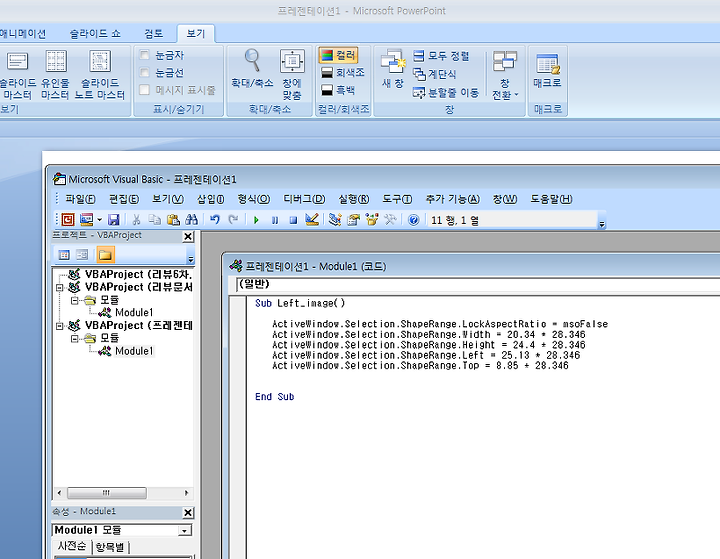This screenshot has height=559, width=720.
Task: Switch to 검토 ribbon tab
Action: [153, 34]
